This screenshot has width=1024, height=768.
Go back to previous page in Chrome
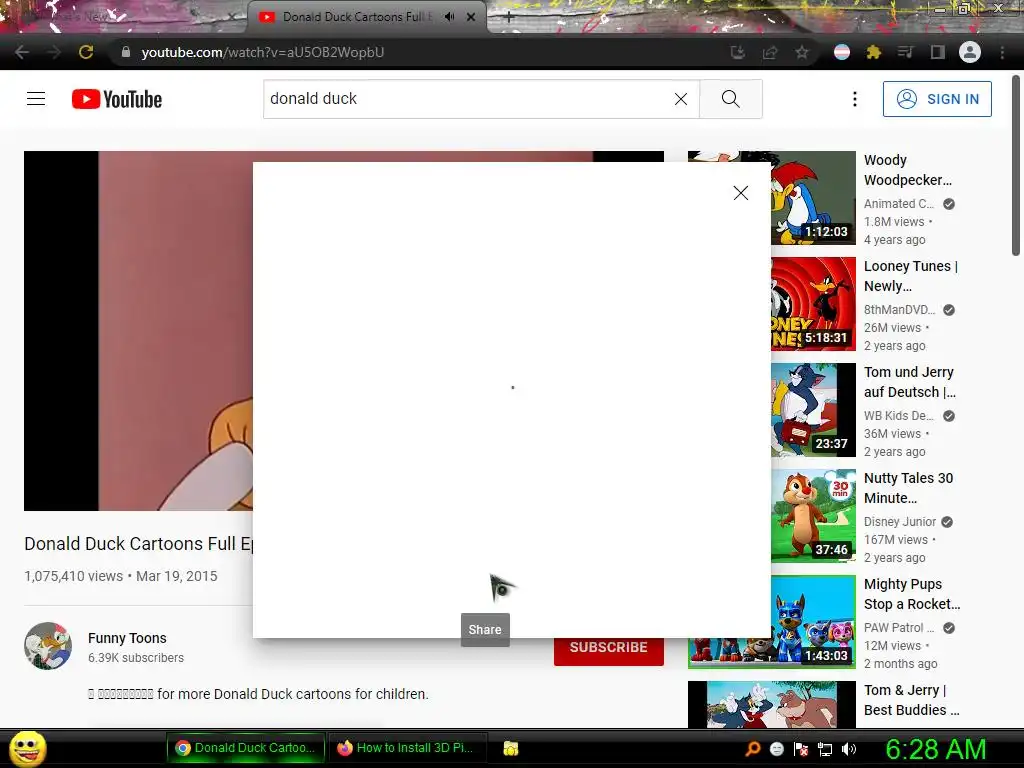[x=22, y=52]
